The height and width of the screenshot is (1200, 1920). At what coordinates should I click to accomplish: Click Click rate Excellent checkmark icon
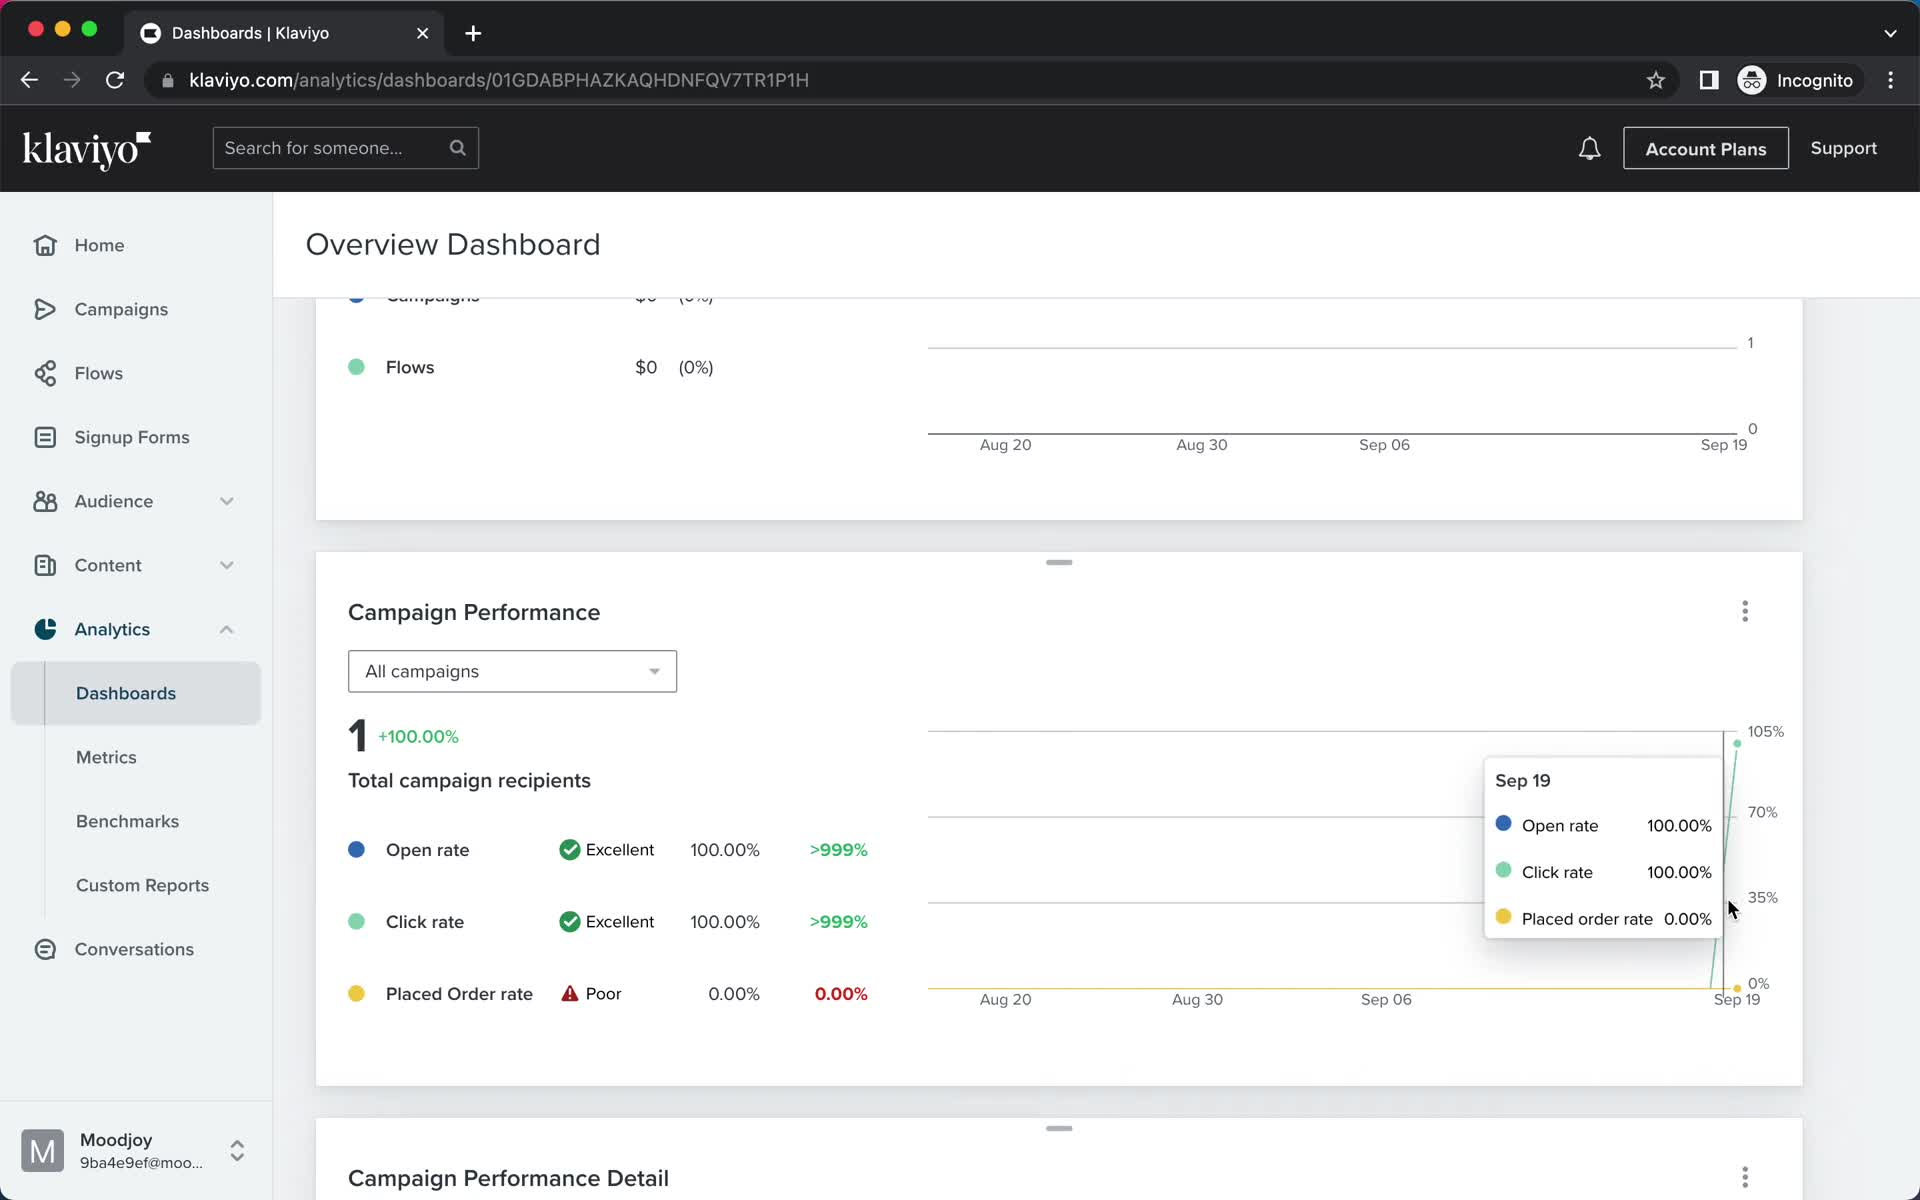(x=570, y=921)
